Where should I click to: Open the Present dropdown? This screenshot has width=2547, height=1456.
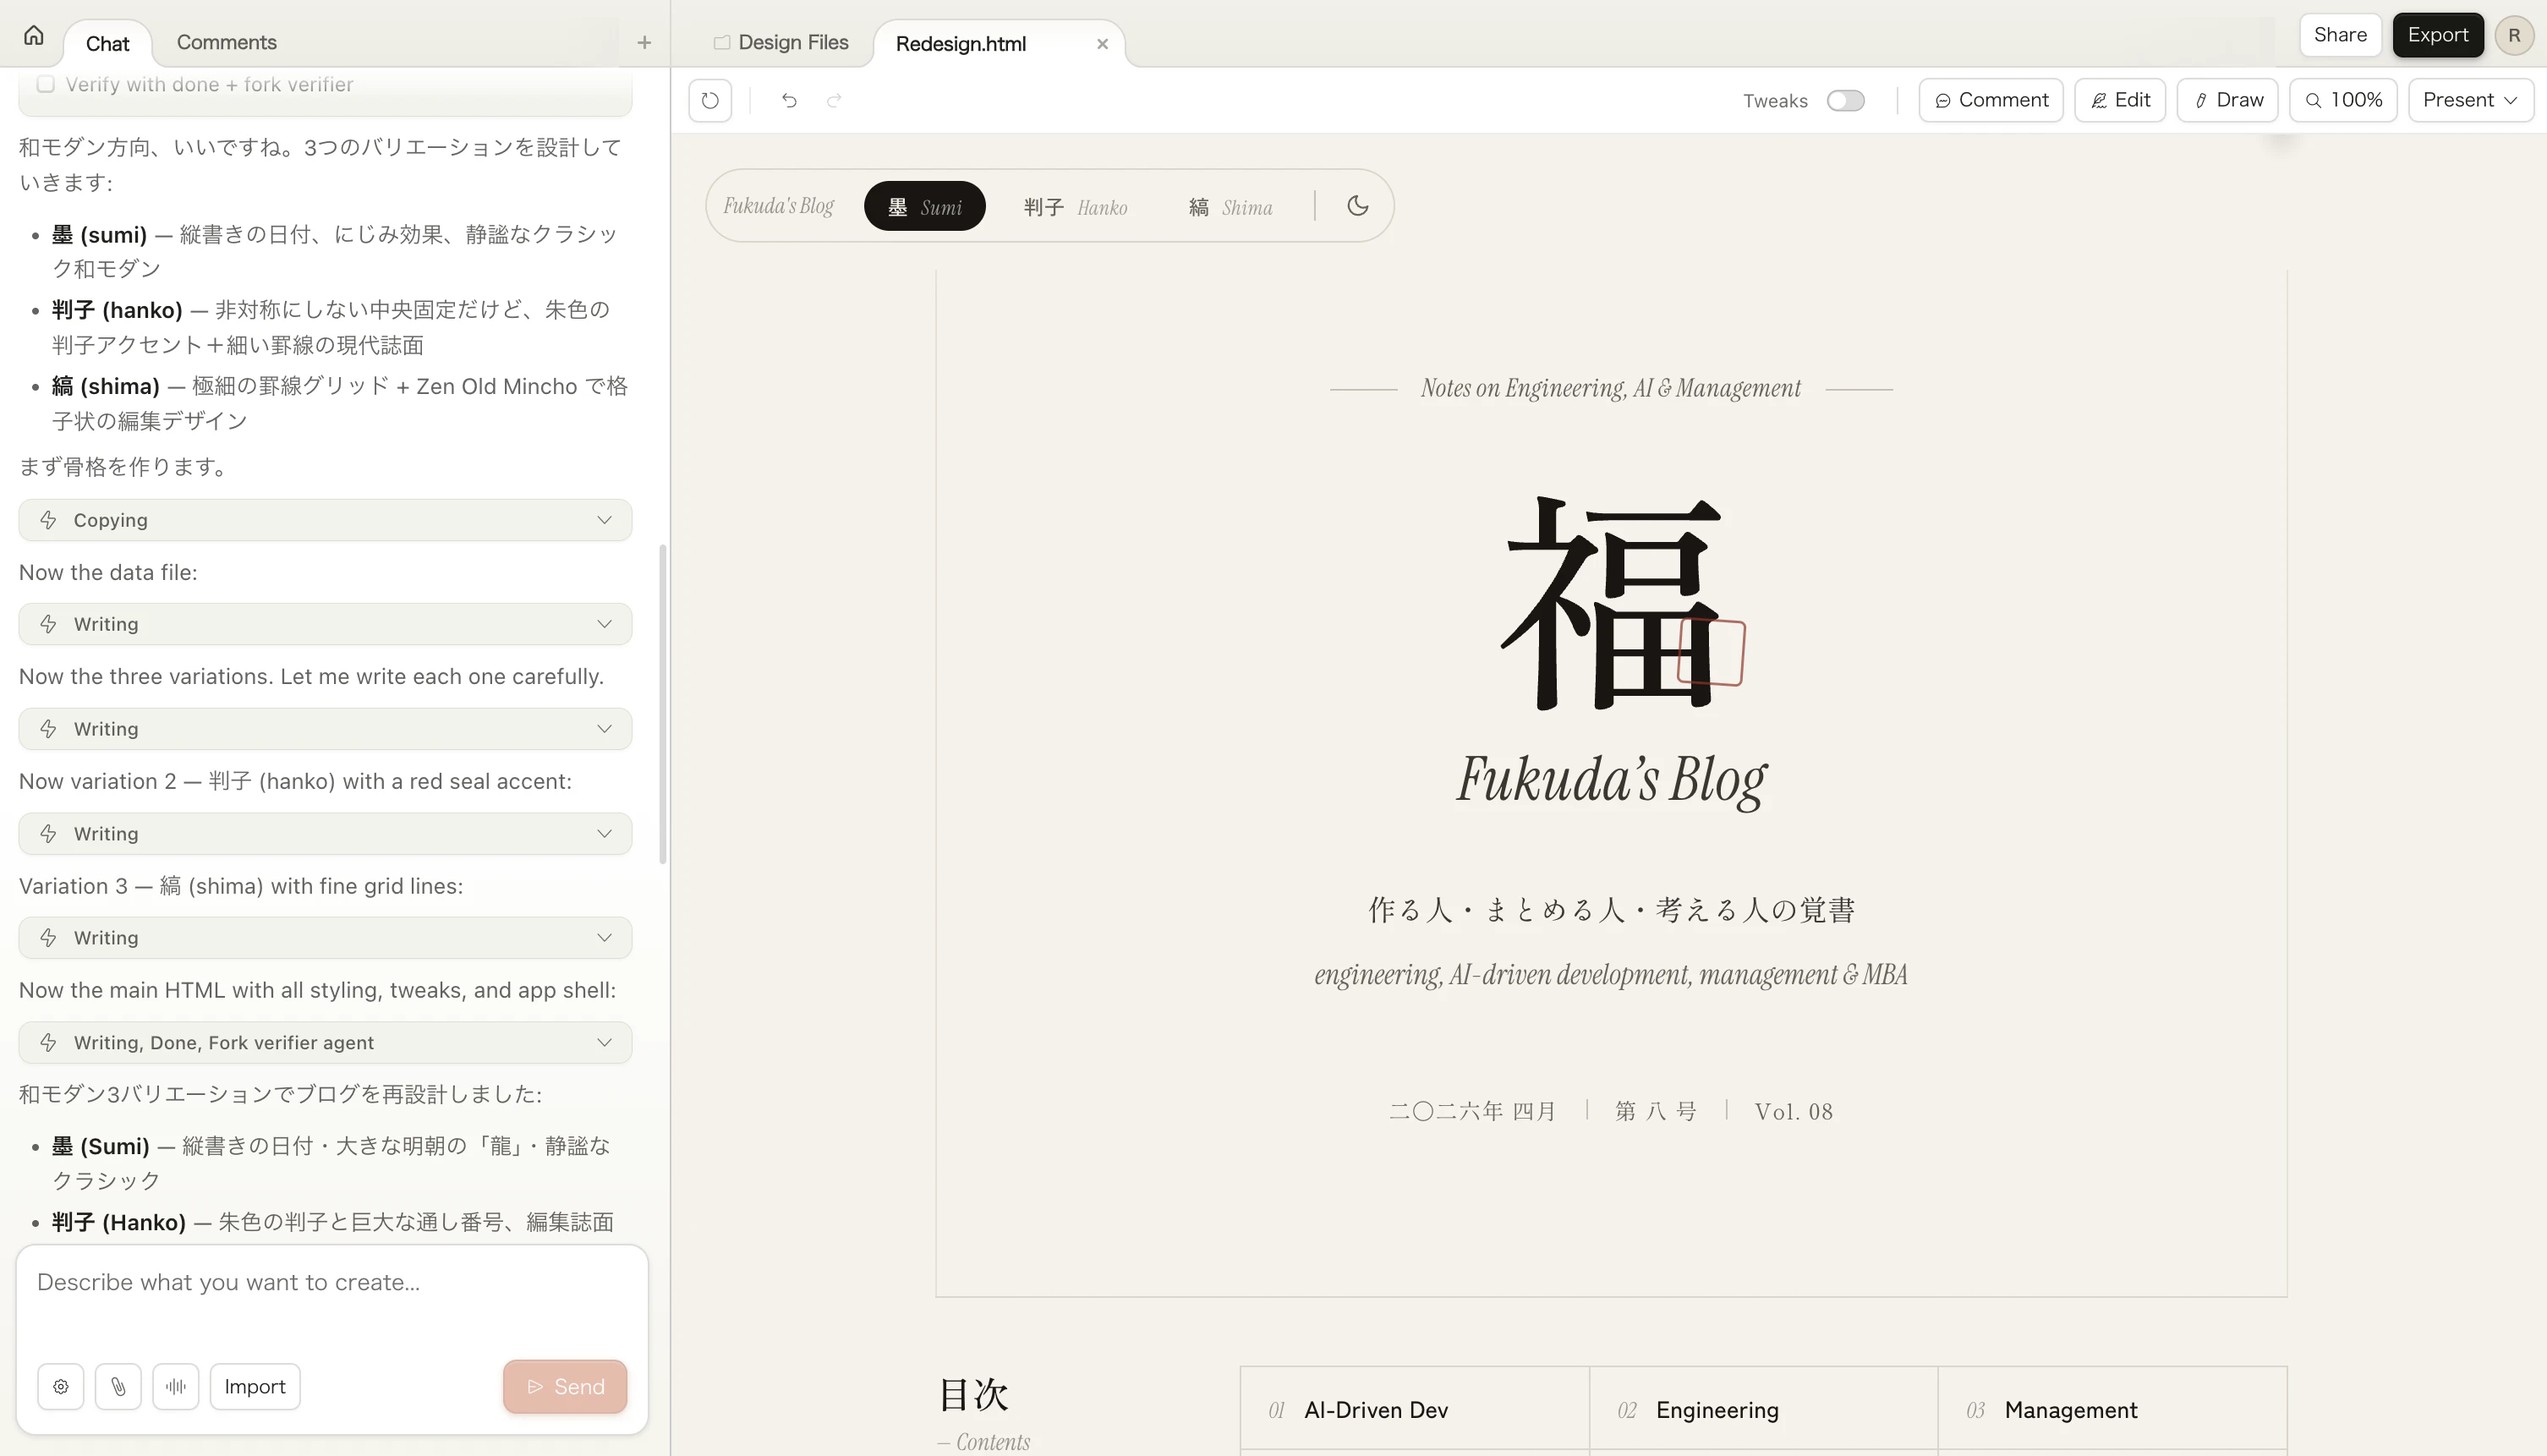(2469, 100)
